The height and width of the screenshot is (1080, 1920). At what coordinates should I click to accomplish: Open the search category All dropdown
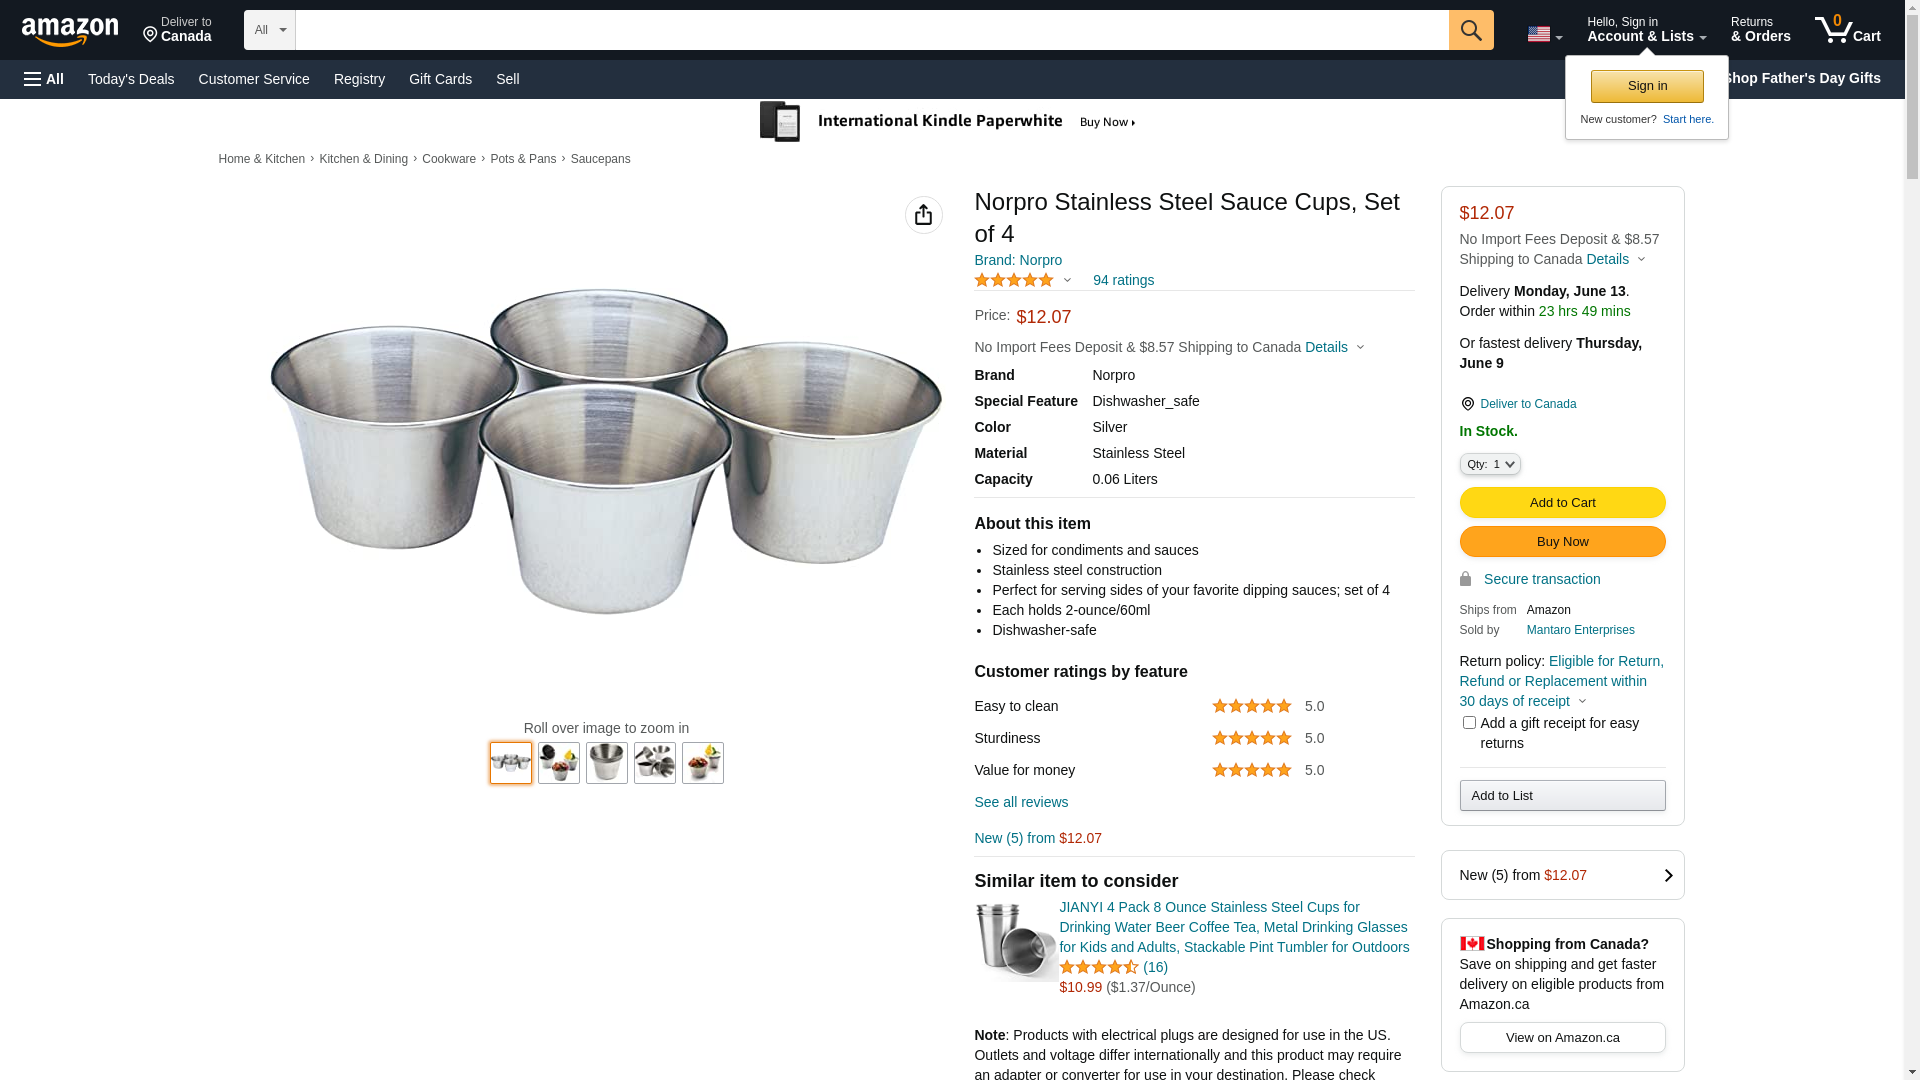tap(270, 30)
